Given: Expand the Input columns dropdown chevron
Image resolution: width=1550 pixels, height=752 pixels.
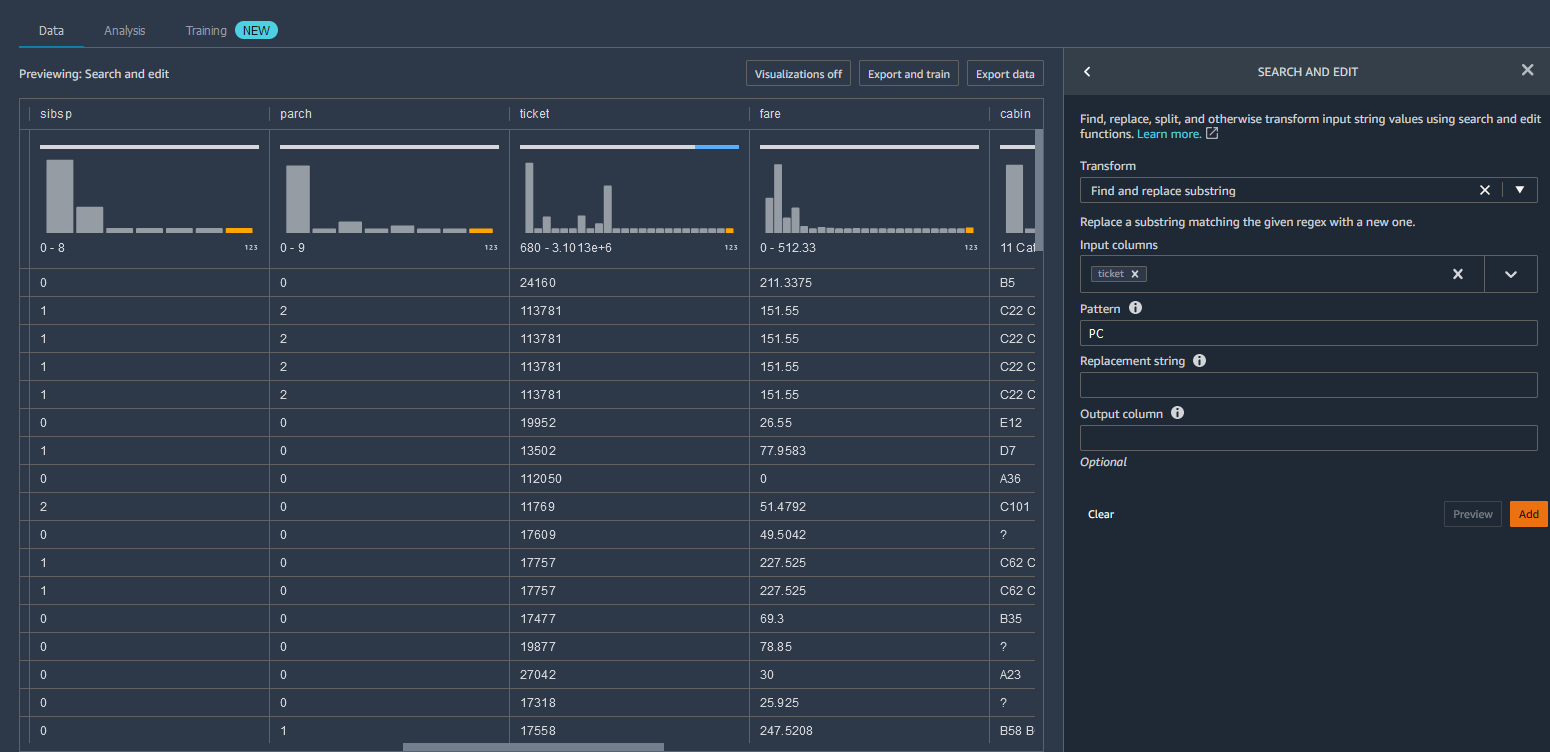Looking at the screenshot, I should point(1511,274).
